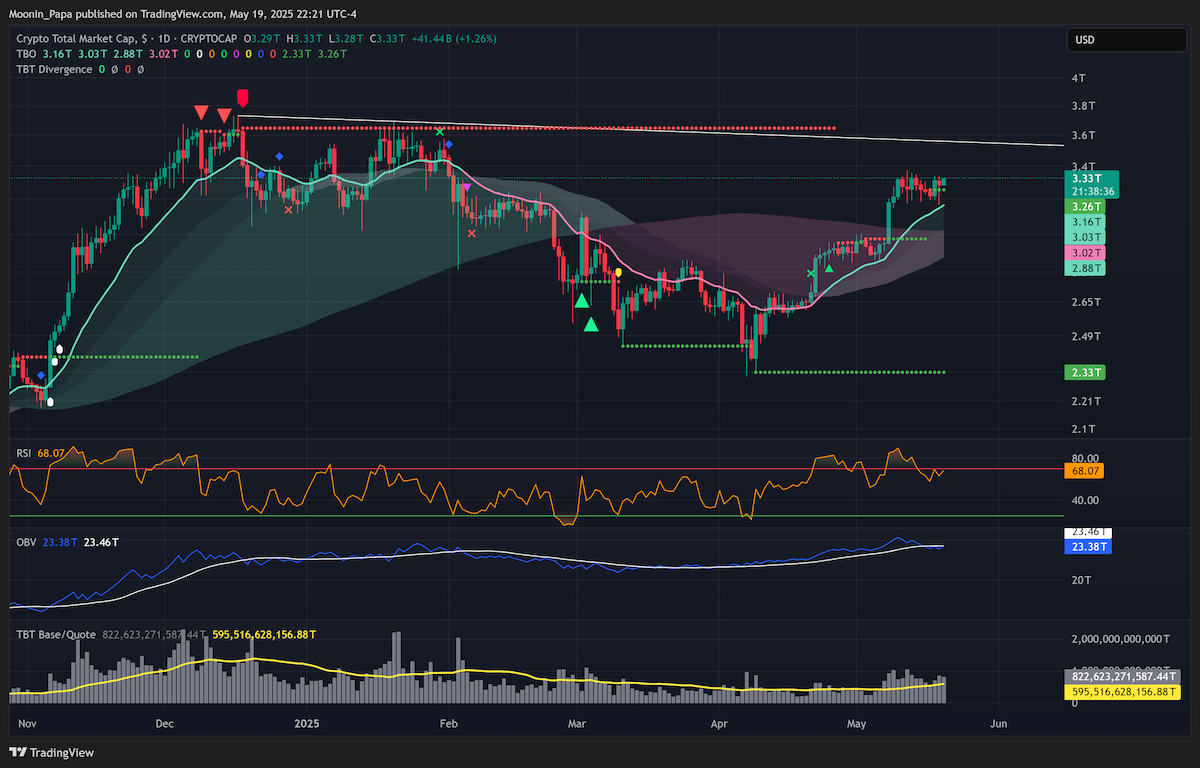Click the green 2.33T support price label
Screen dimensions: 1200x768
tap(1084, 372)
